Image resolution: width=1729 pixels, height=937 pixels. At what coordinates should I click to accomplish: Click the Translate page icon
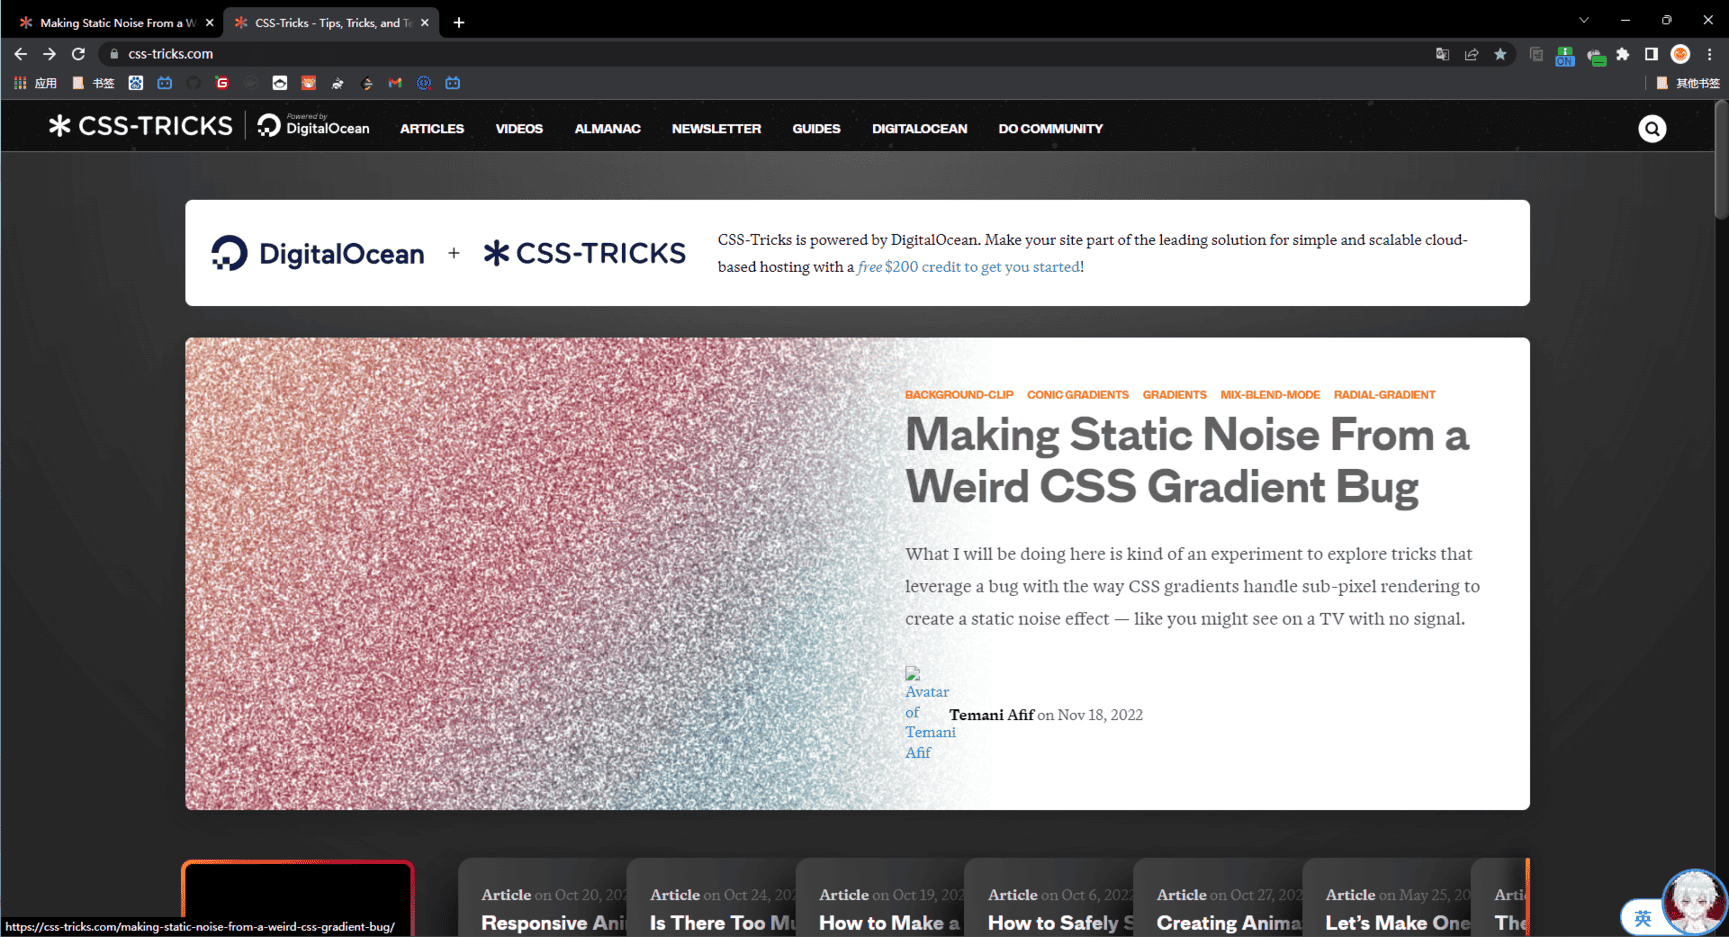click(x=1442, y=54)
